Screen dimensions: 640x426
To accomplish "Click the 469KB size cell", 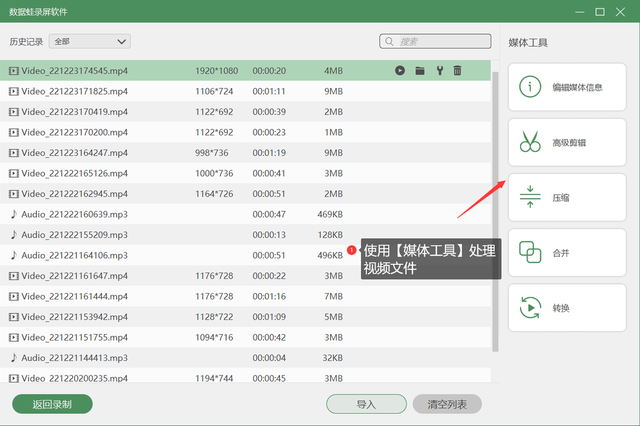I will pyautogui.click(x=330, y=214).
